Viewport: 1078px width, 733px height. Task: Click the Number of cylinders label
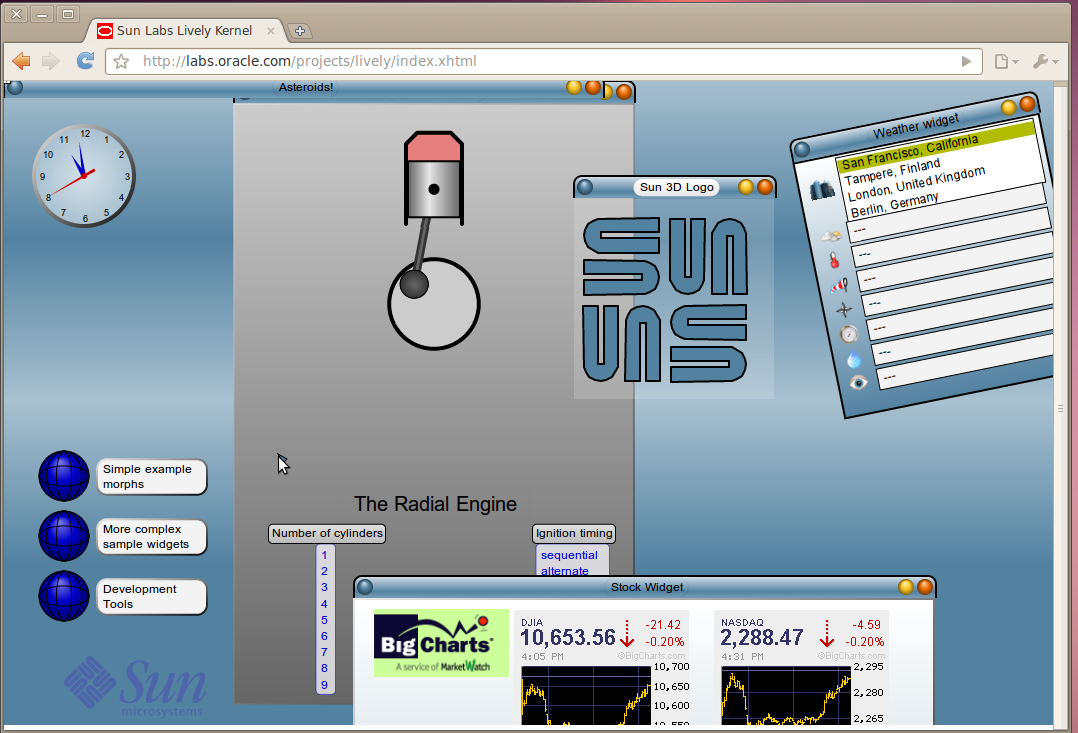(x=327, y=534)
